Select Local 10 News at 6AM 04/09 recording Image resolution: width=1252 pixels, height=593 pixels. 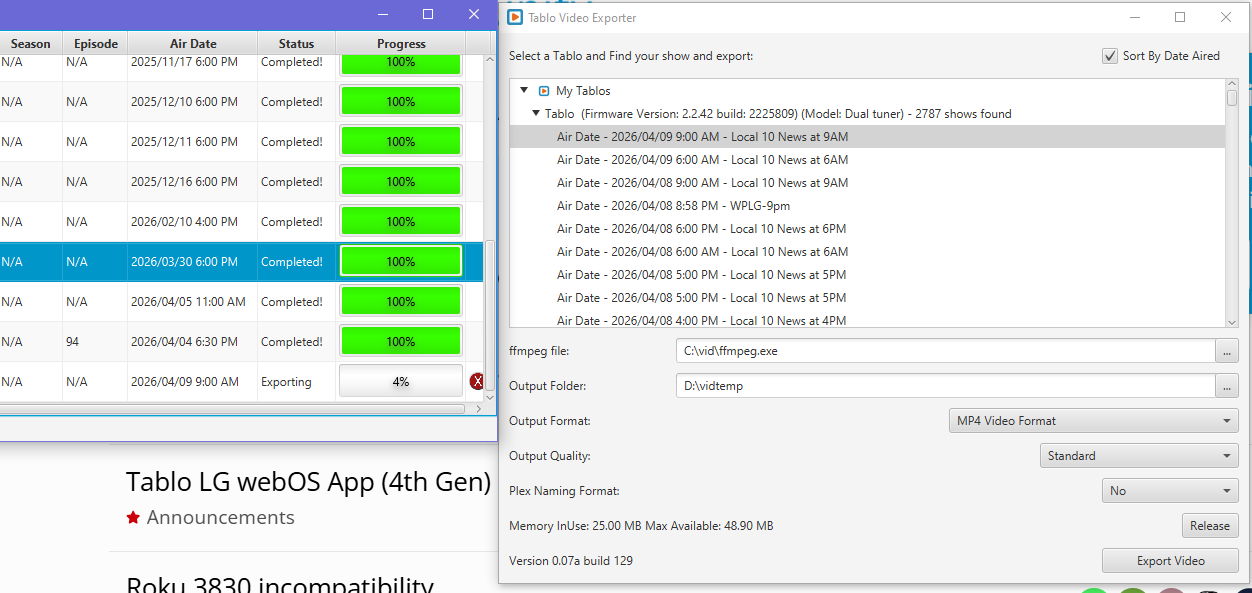pyautogui.click(x=702, y=160)
